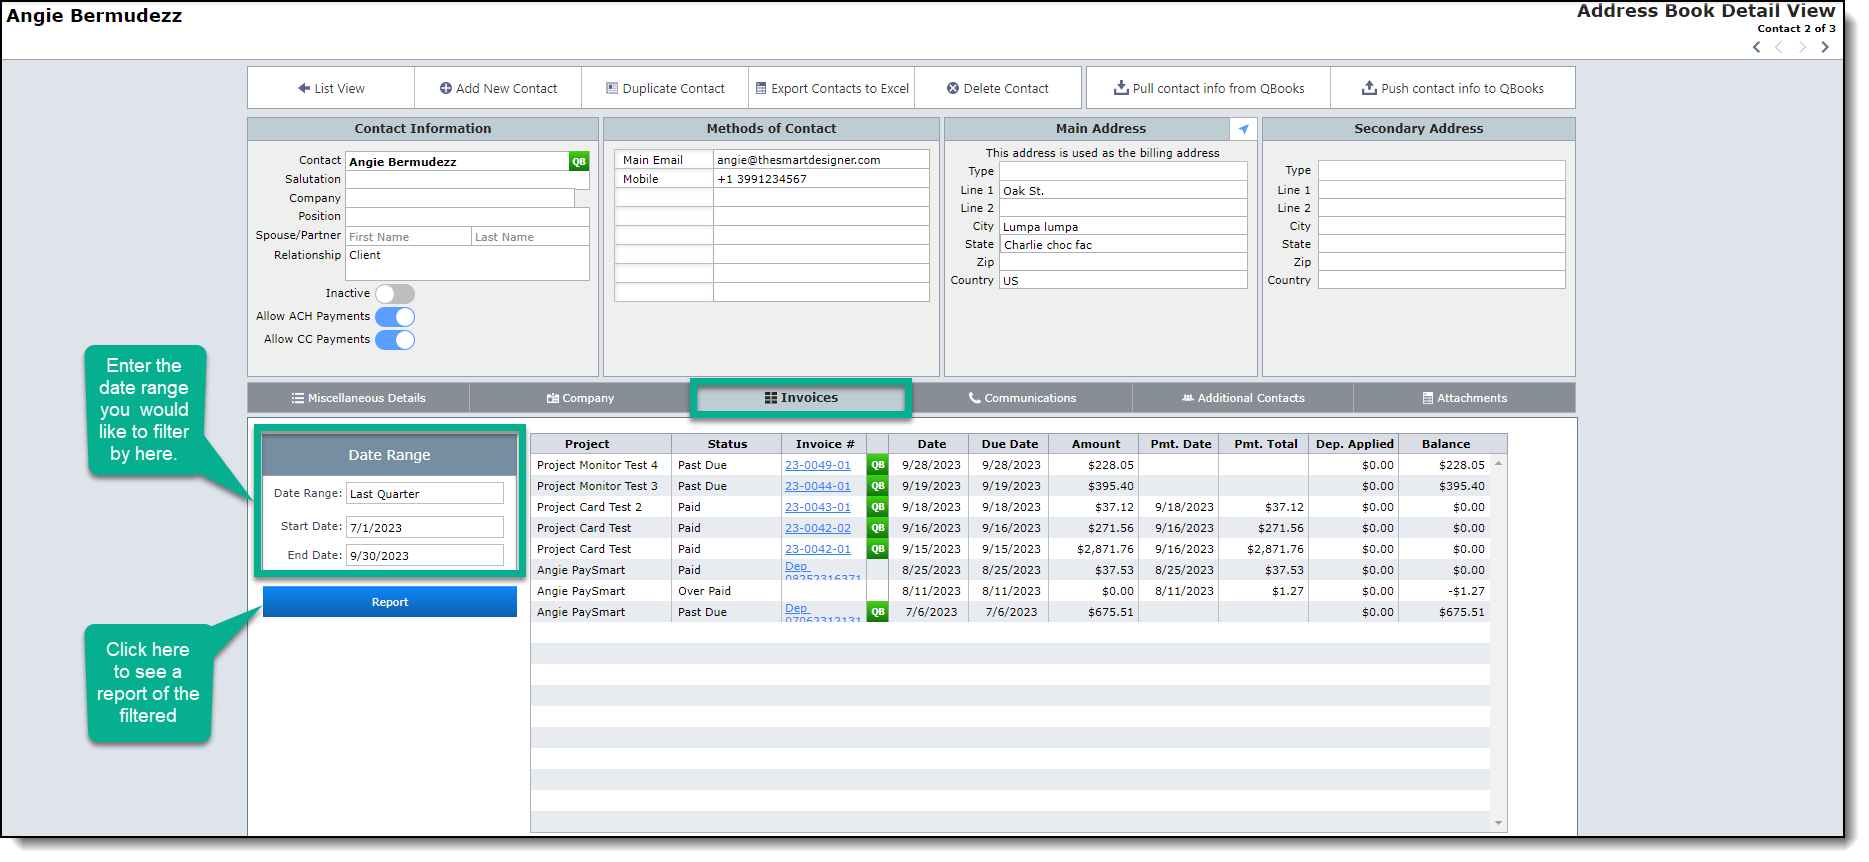
Task: Click Pull contact info from QBooks download icon
Action: (x=1121, y=88)
